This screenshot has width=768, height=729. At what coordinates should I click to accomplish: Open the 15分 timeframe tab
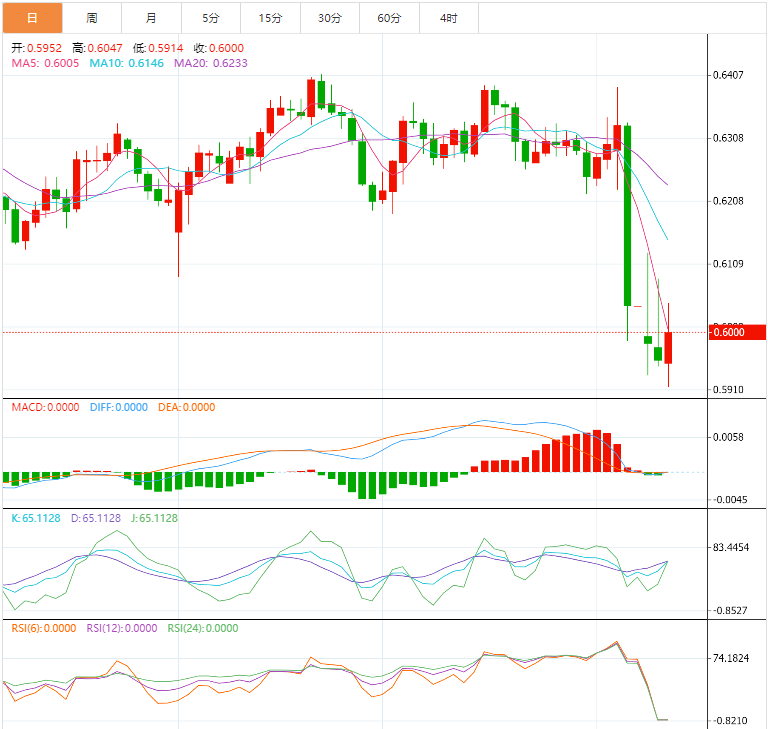click(x=270, y=18)
